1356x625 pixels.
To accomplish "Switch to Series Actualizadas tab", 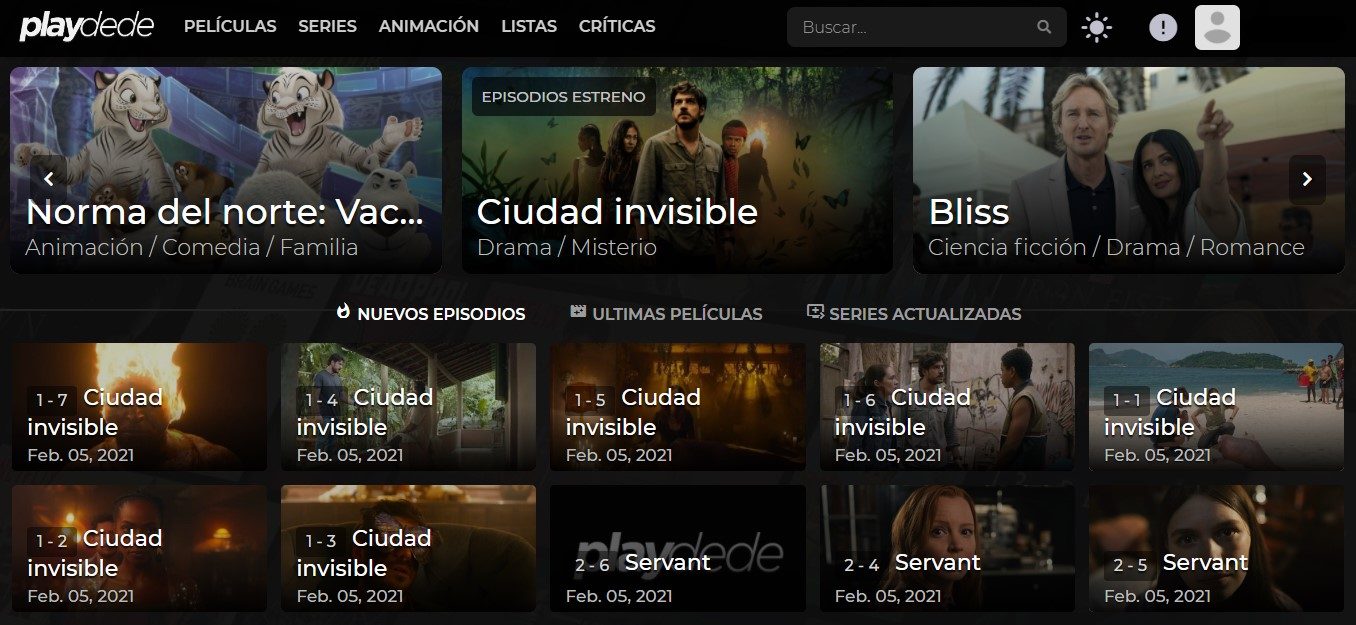I will (x=914, y=313).
